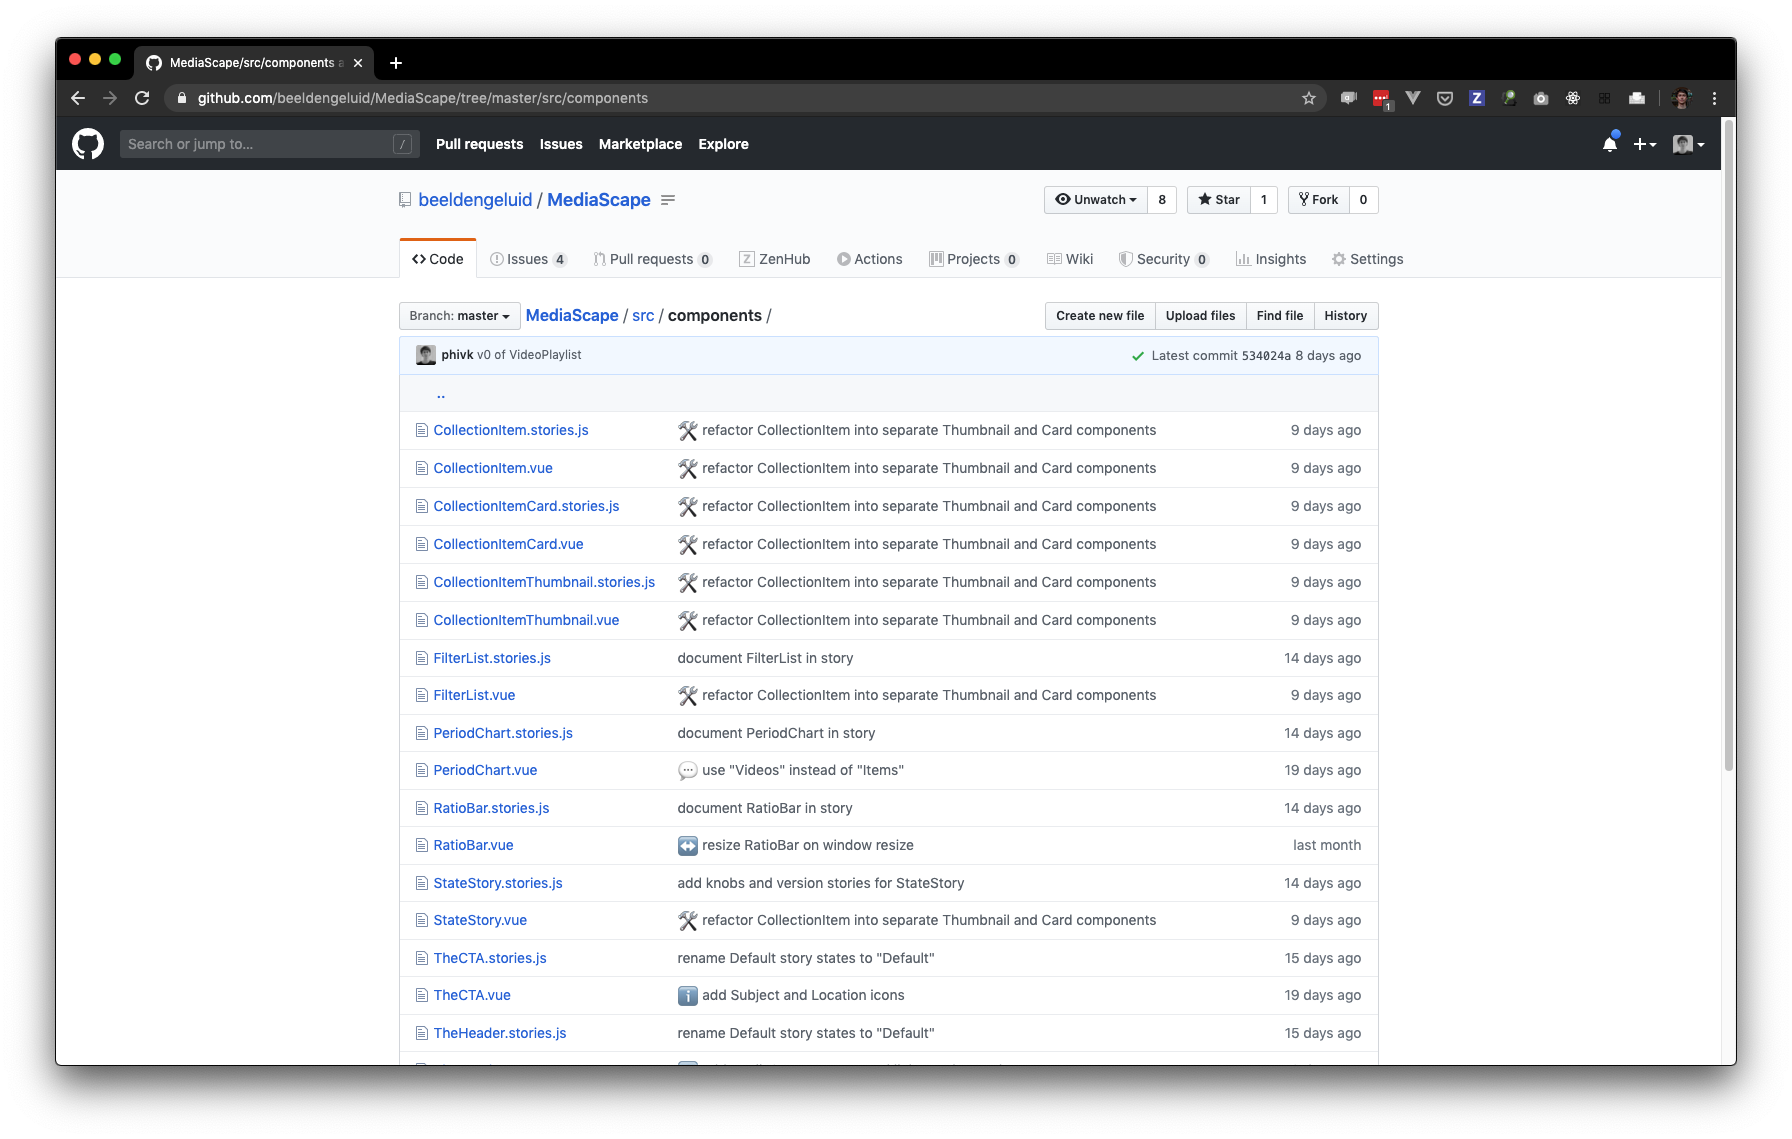The width and height of the screenshot is (1792, 1139).
Task: Open the user avatar menu dropdown
Action: pyautogui.click(x=1688, y=144)
